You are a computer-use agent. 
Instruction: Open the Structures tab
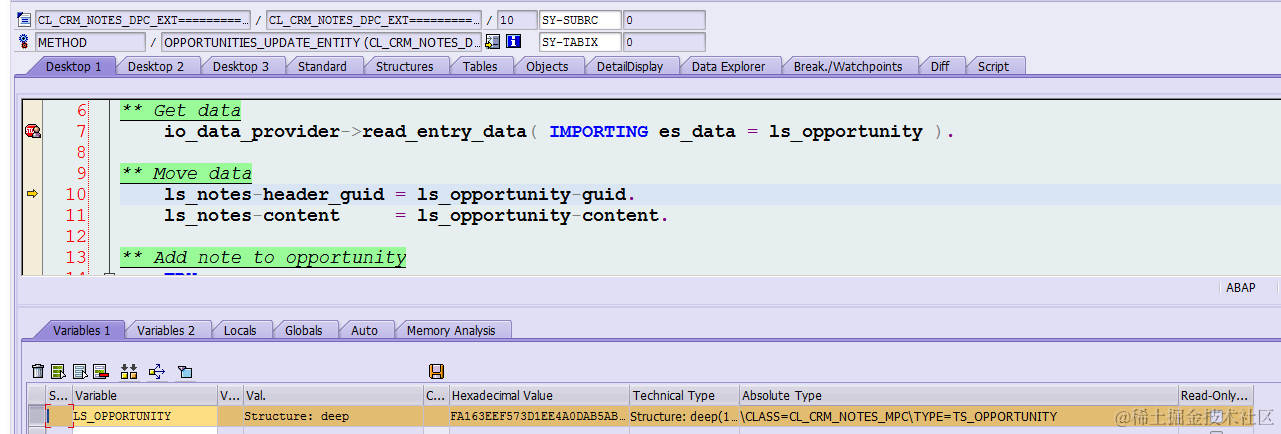[404, 66]
